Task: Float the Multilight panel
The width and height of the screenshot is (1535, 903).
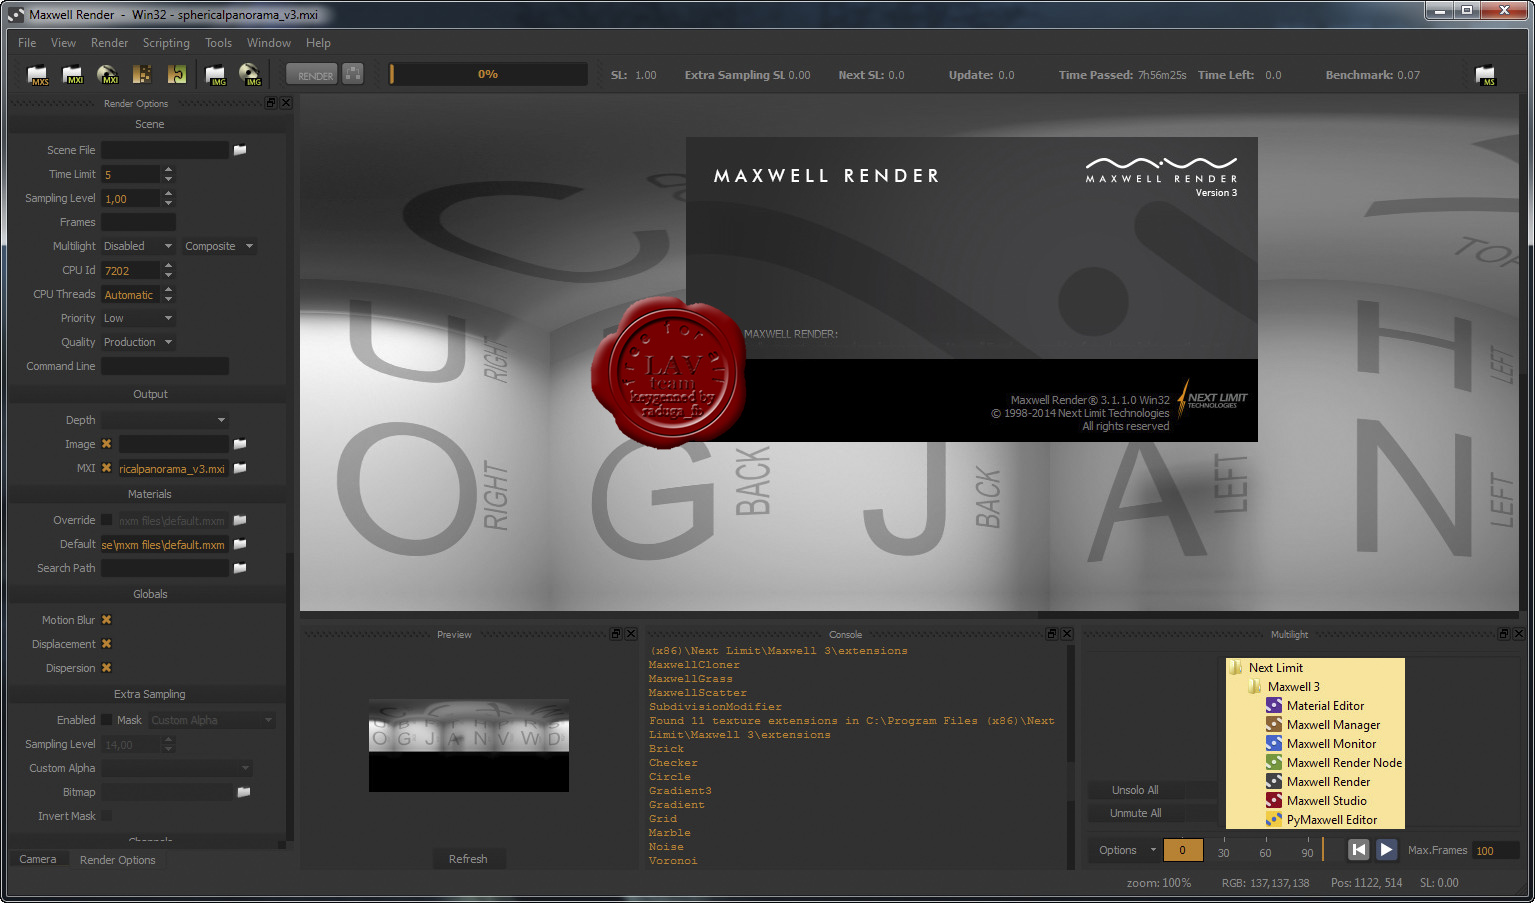Action: 1504,634
